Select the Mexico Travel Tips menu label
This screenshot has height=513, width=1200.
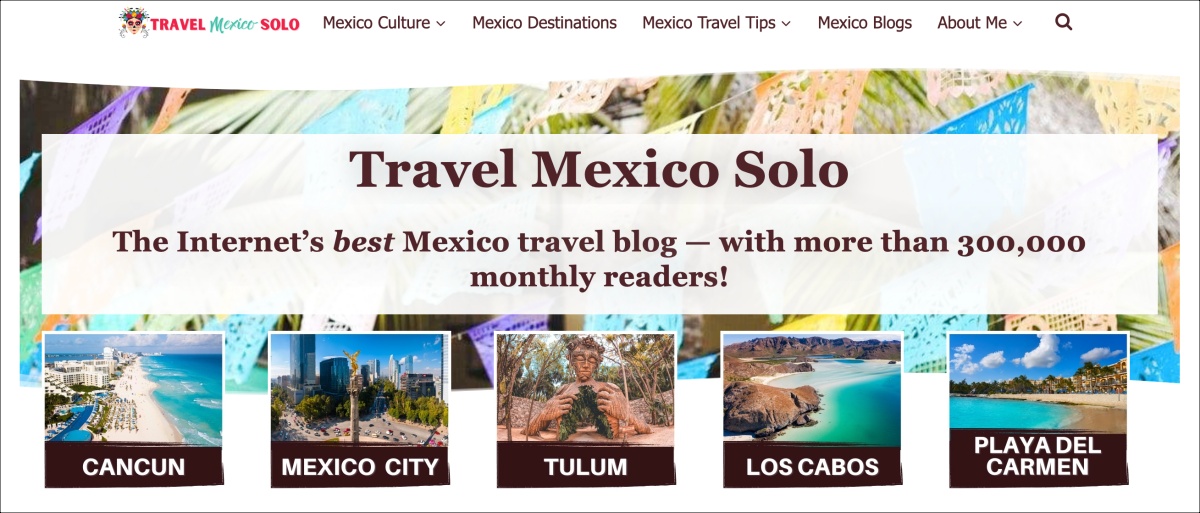click(709, 22)
